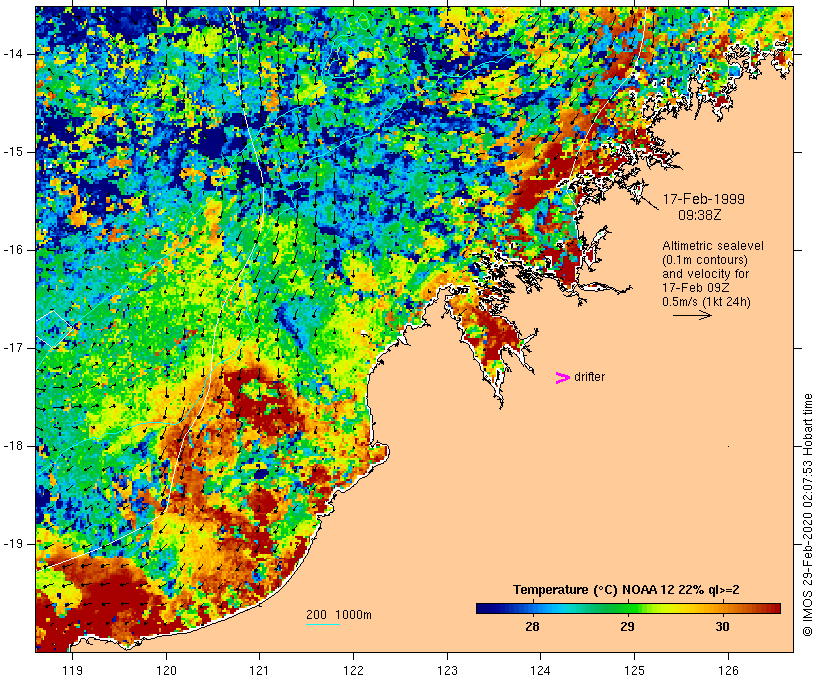This screenshot has height=680, width=820.
Task: Click the latitude label '-15'
Action: coord(14,152)
